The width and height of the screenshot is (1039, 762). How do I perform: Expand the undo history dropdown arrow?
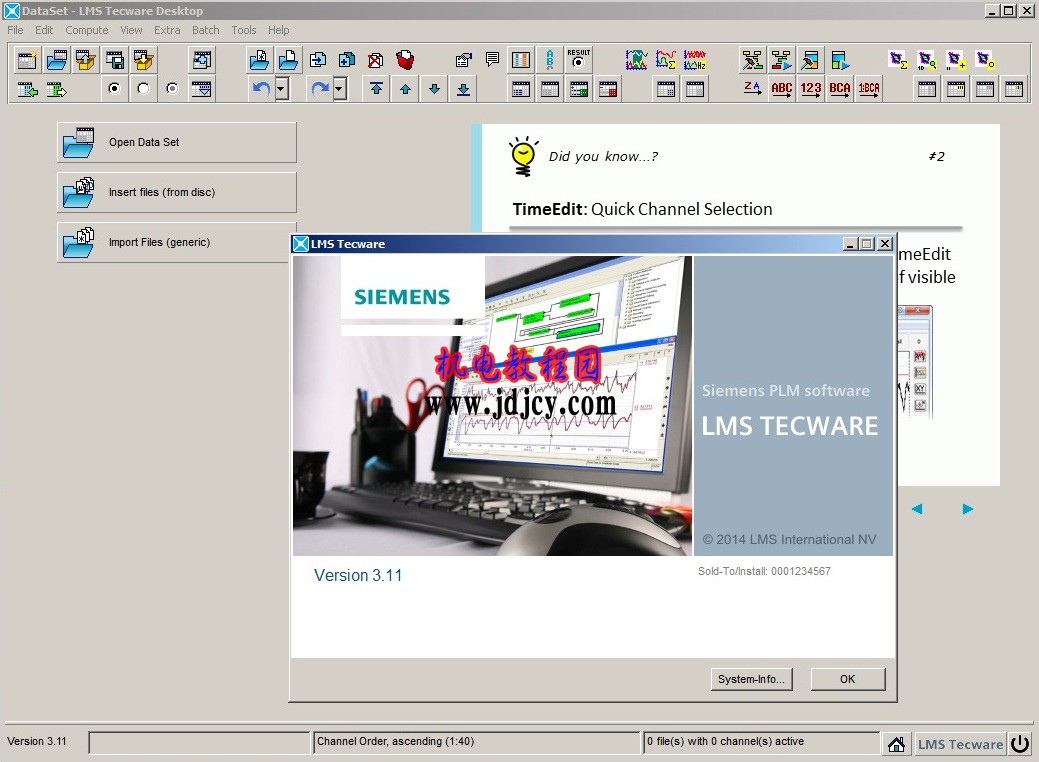coord(282,89)
